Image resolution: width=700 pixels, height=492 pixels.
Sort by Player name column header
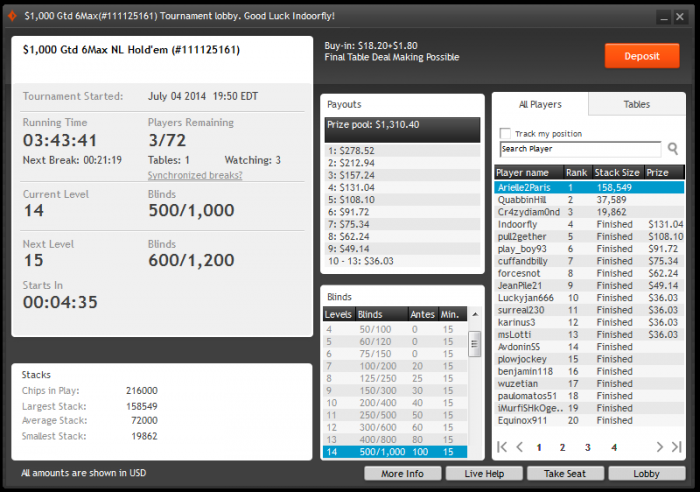529,172
